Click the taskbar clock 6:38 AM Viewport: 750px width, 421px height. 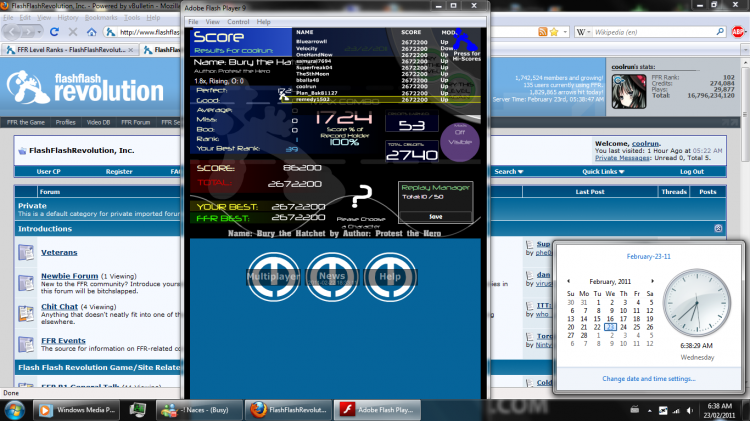point(719,410)
